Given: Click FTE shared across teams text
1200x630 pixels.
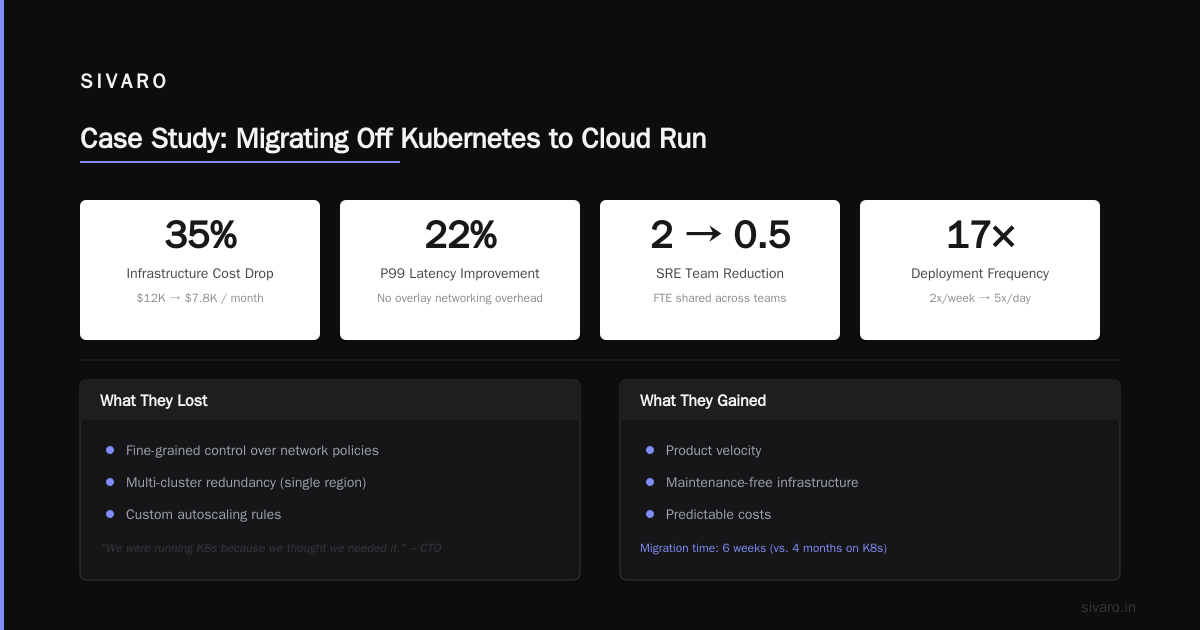Looking at the screenshot, I should pyautogui.click(x=720, y=298).
